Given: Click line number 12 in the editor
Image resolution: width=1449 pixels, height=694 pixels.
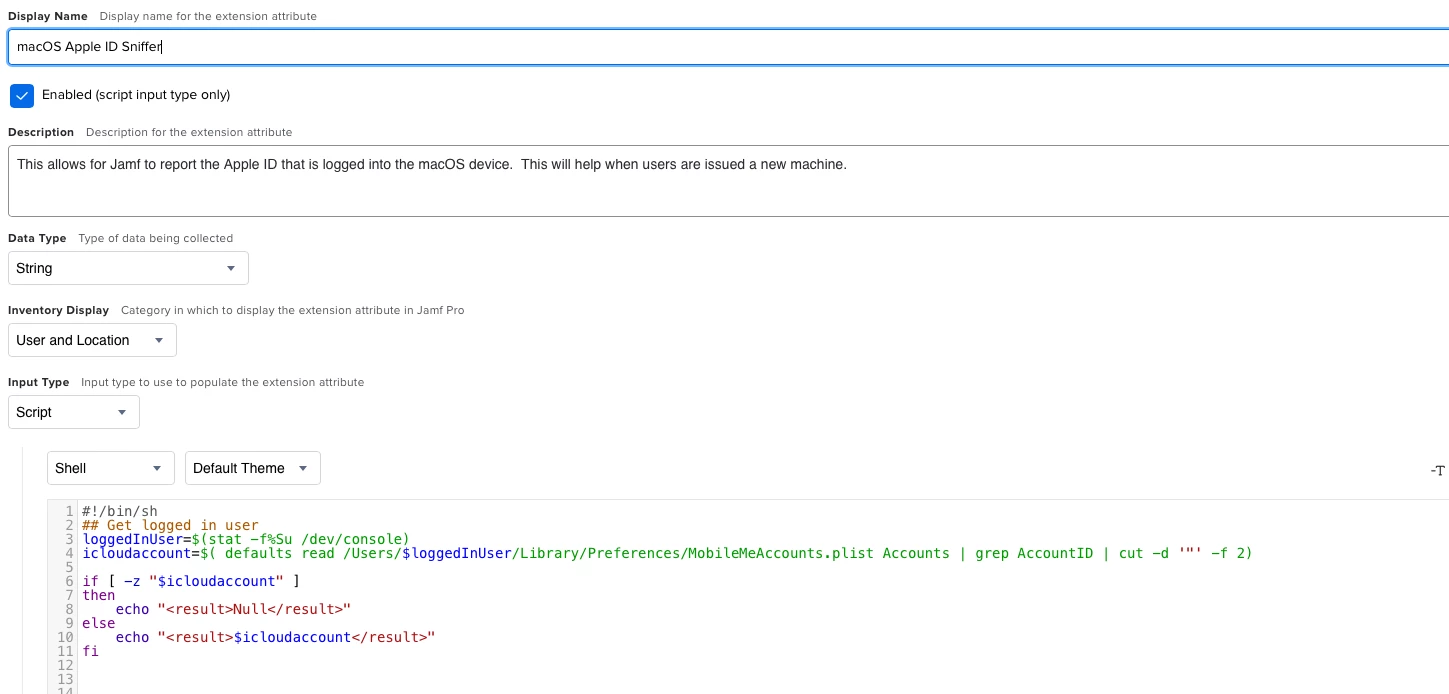Looking at the screenshot, I should 66,665.
